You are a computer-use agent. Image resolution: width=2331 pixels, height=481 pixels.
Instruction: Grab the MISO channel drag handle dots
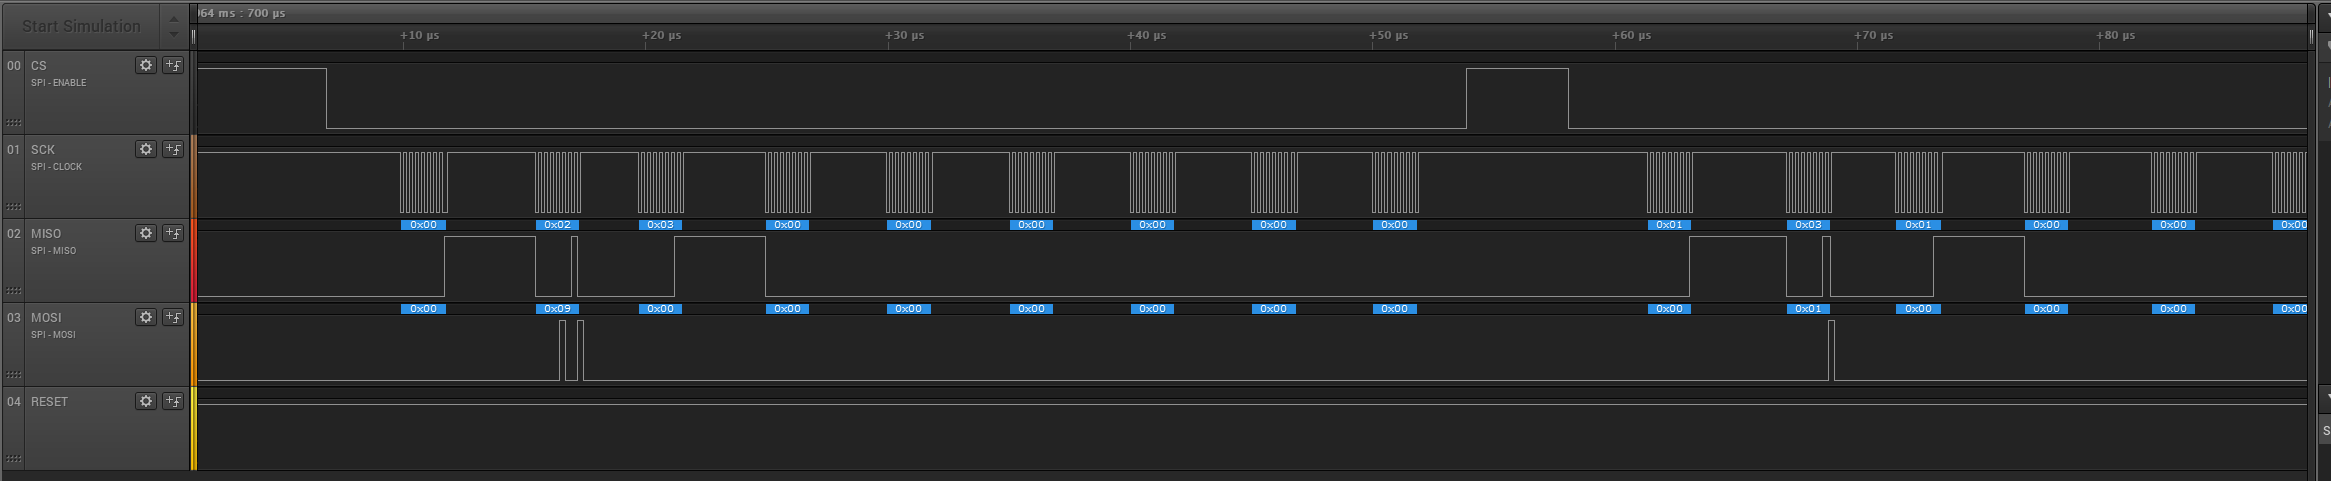click(13, 291)
